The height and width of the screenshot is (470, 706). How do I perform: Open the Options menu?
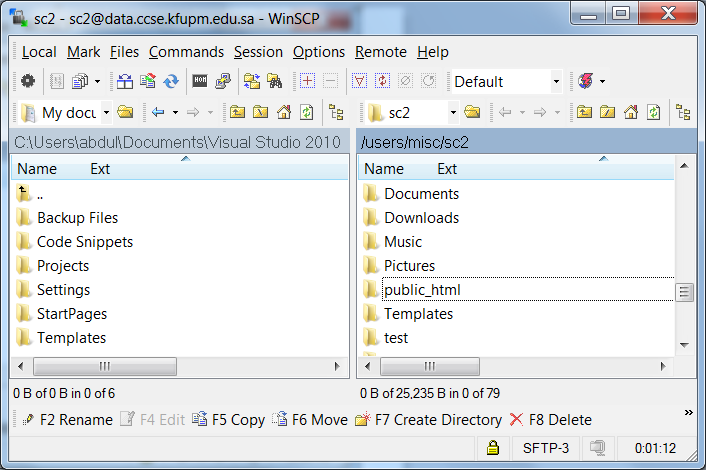pos(319,52)
